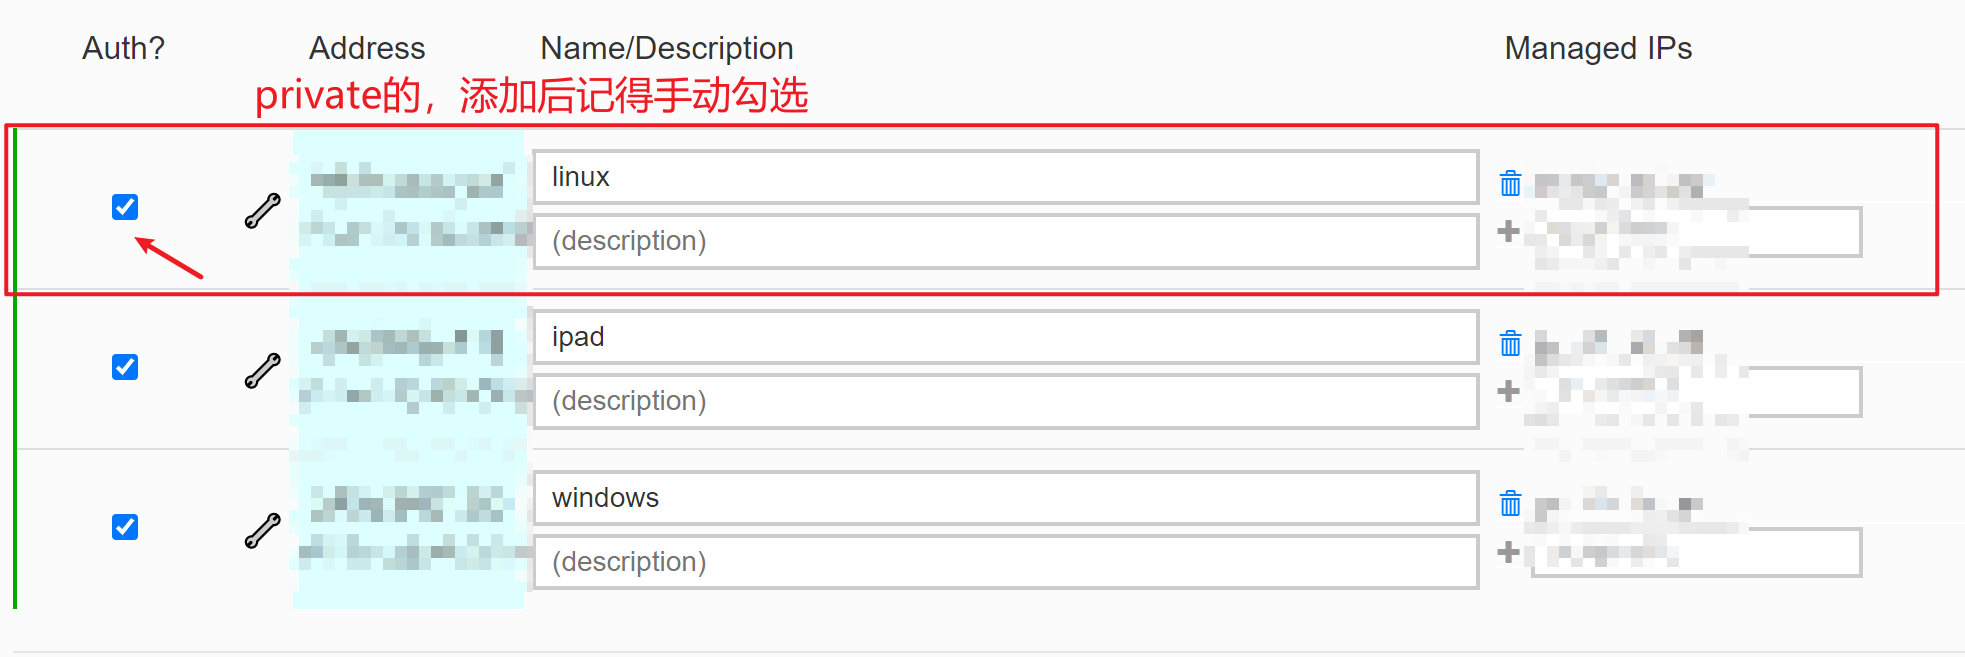The width and height of the screenshot is (1965, 657).
Task: Select description field under windows
Action: tap(1005, 562)
